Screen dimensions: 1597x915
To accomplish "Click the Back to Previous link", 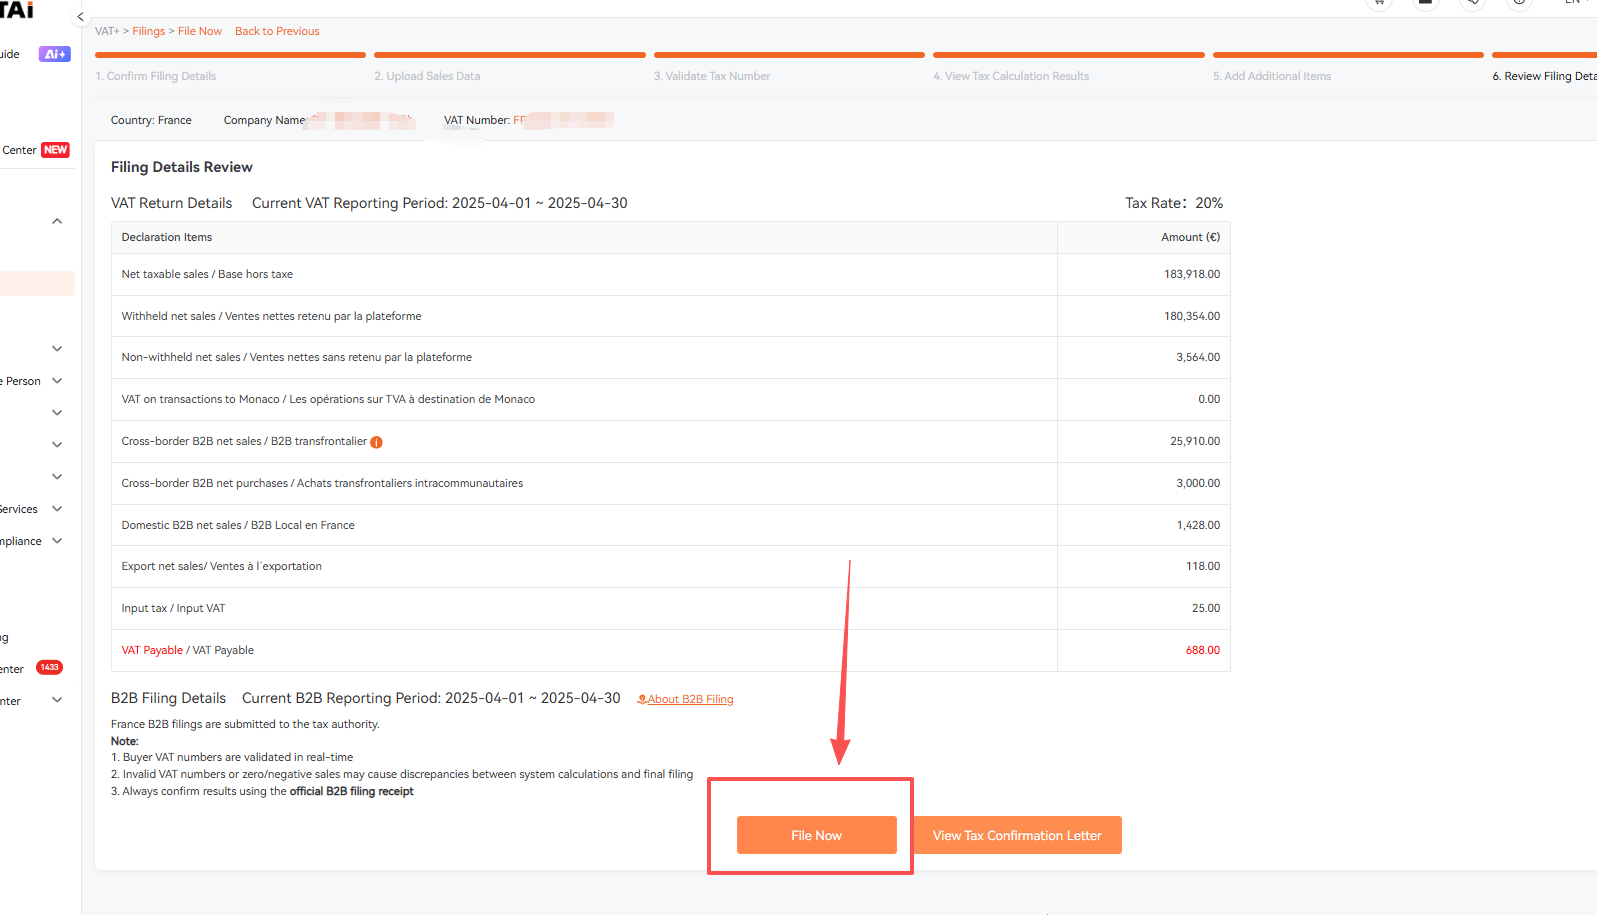I will pos(277,31).
